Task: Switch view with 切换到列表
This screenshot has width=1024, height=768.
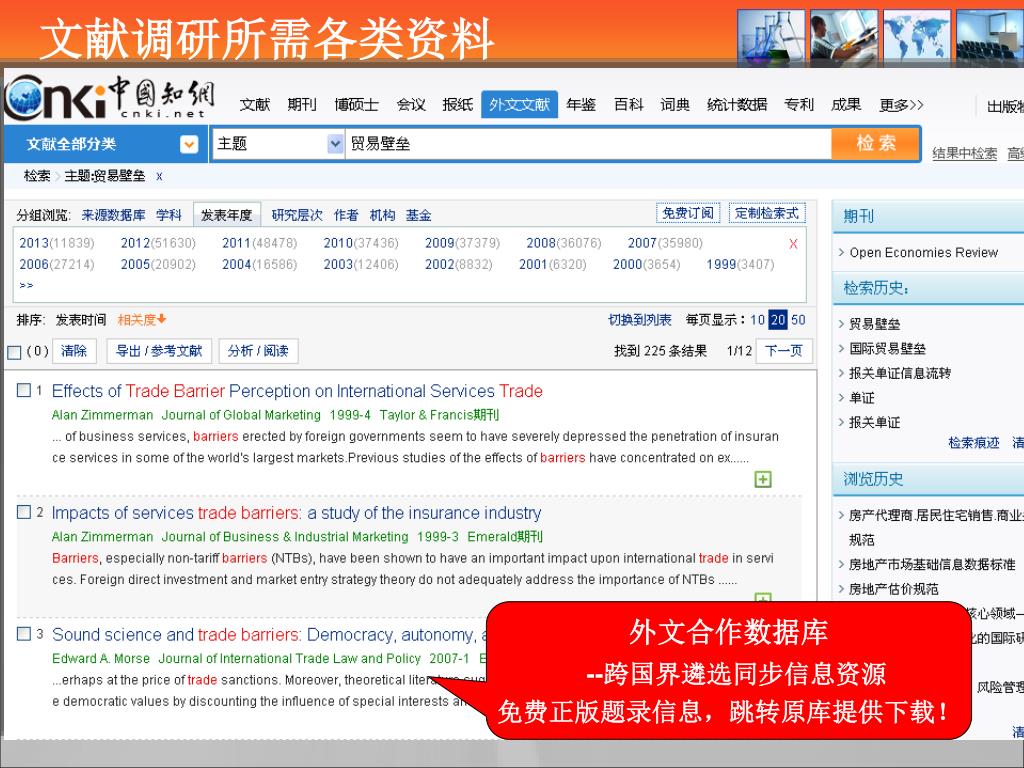Action: point(639,320)
